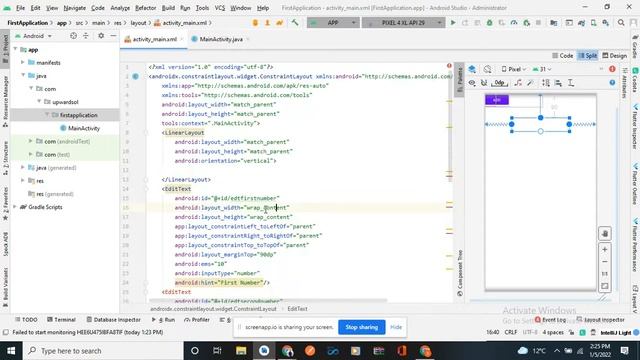Open project panel settings gear
The image size is (640, 360).
pos(101,36)
